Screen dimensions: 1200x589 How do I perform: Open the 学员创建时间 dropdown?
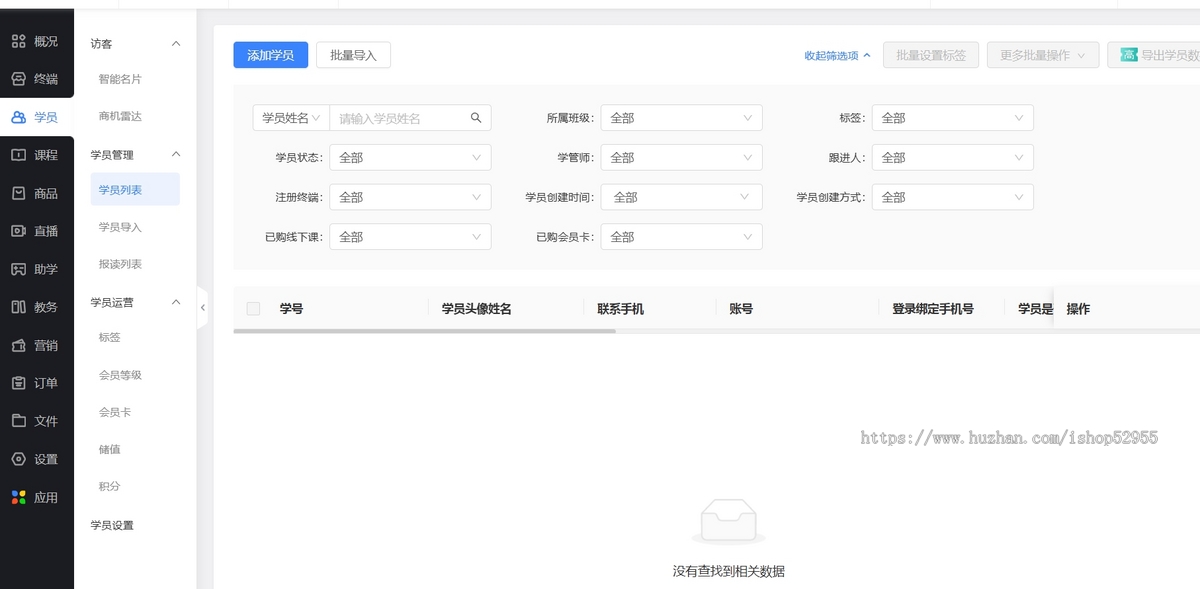tap(681, 197)
